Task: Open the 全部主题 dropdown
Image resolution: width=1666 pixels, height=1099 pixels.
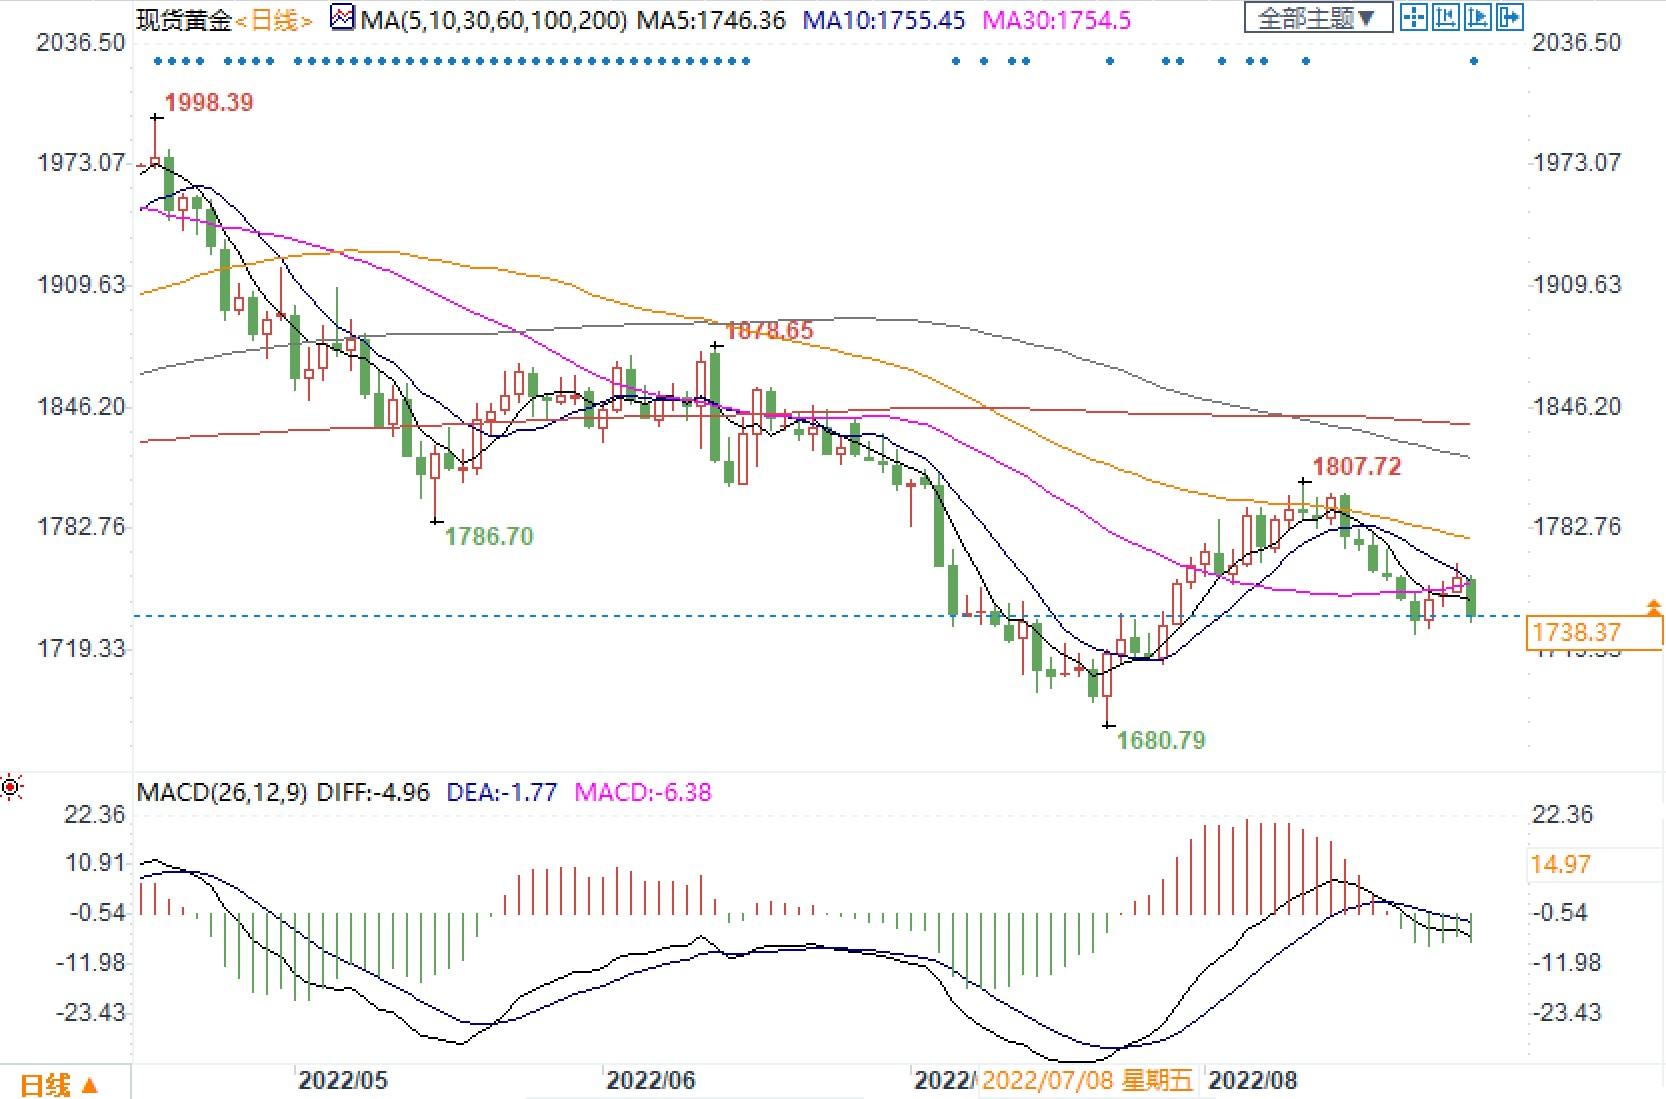Action: tap(1317, 18)
